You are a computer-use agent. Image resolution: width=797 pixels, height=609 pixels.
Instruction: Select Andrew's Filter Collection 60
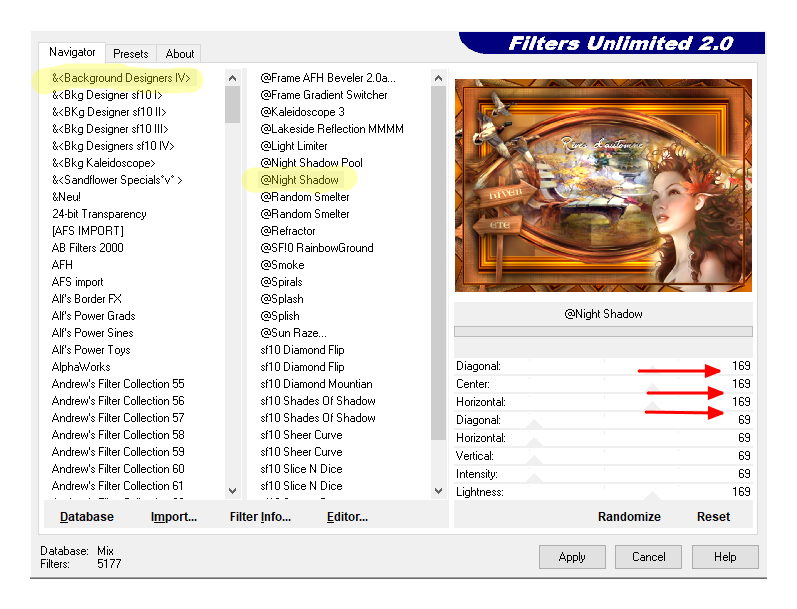(x=118, y=469)
